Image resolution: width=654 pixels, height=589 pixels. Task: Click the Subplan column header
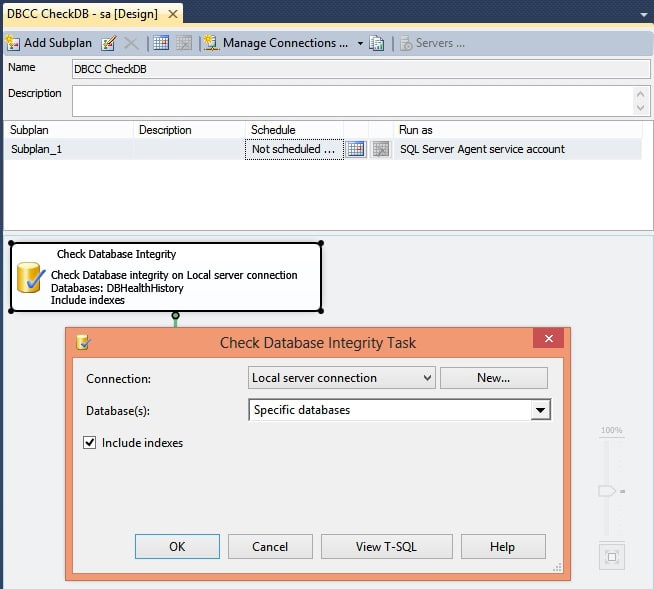click(x=69, y=130)
